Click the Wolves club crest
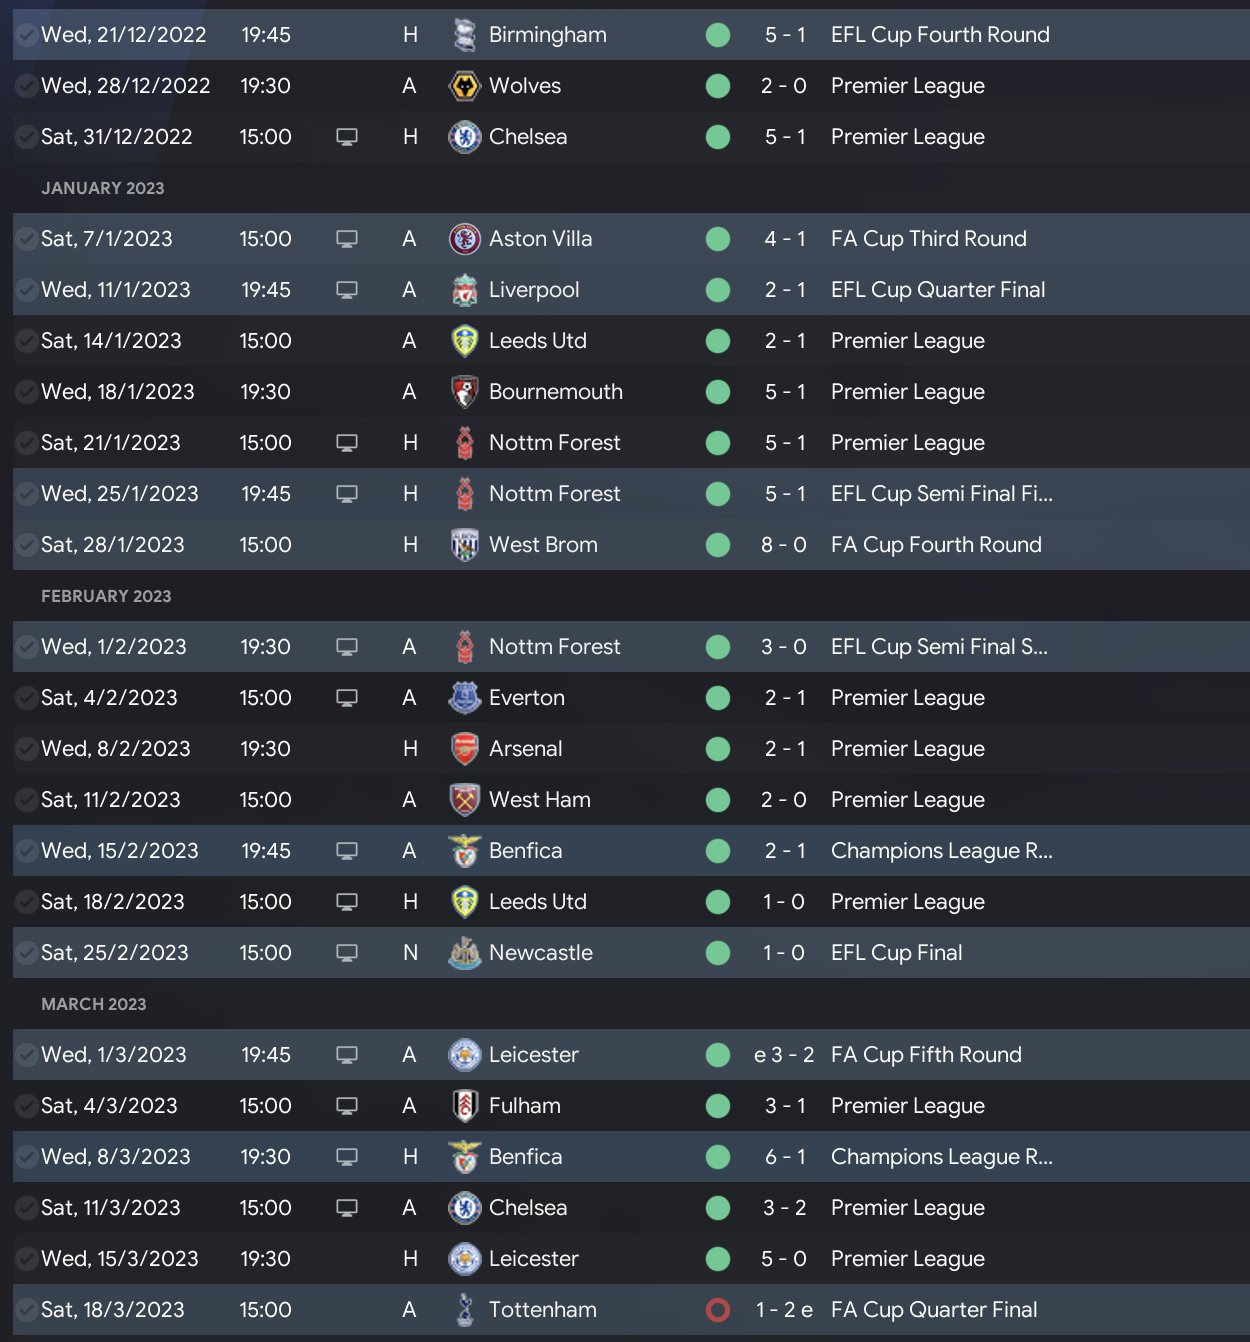This screenshot has width=1250, height=1342. coord(464,86)
